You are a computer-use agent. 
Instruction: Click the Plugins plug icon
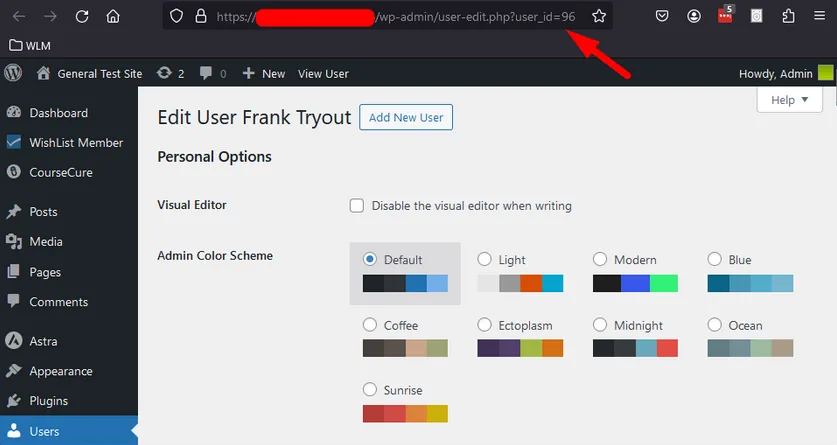coord(14,401)
